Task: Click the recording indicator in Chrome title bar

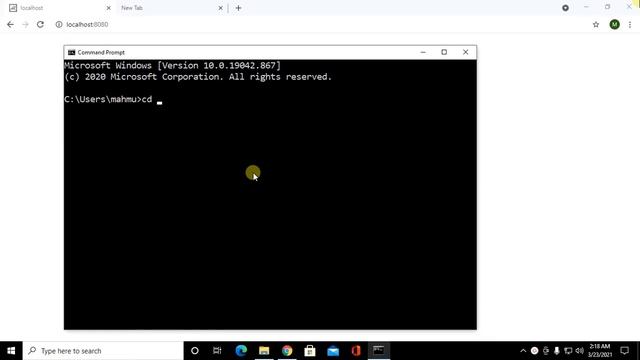Action: click(565, 8)
